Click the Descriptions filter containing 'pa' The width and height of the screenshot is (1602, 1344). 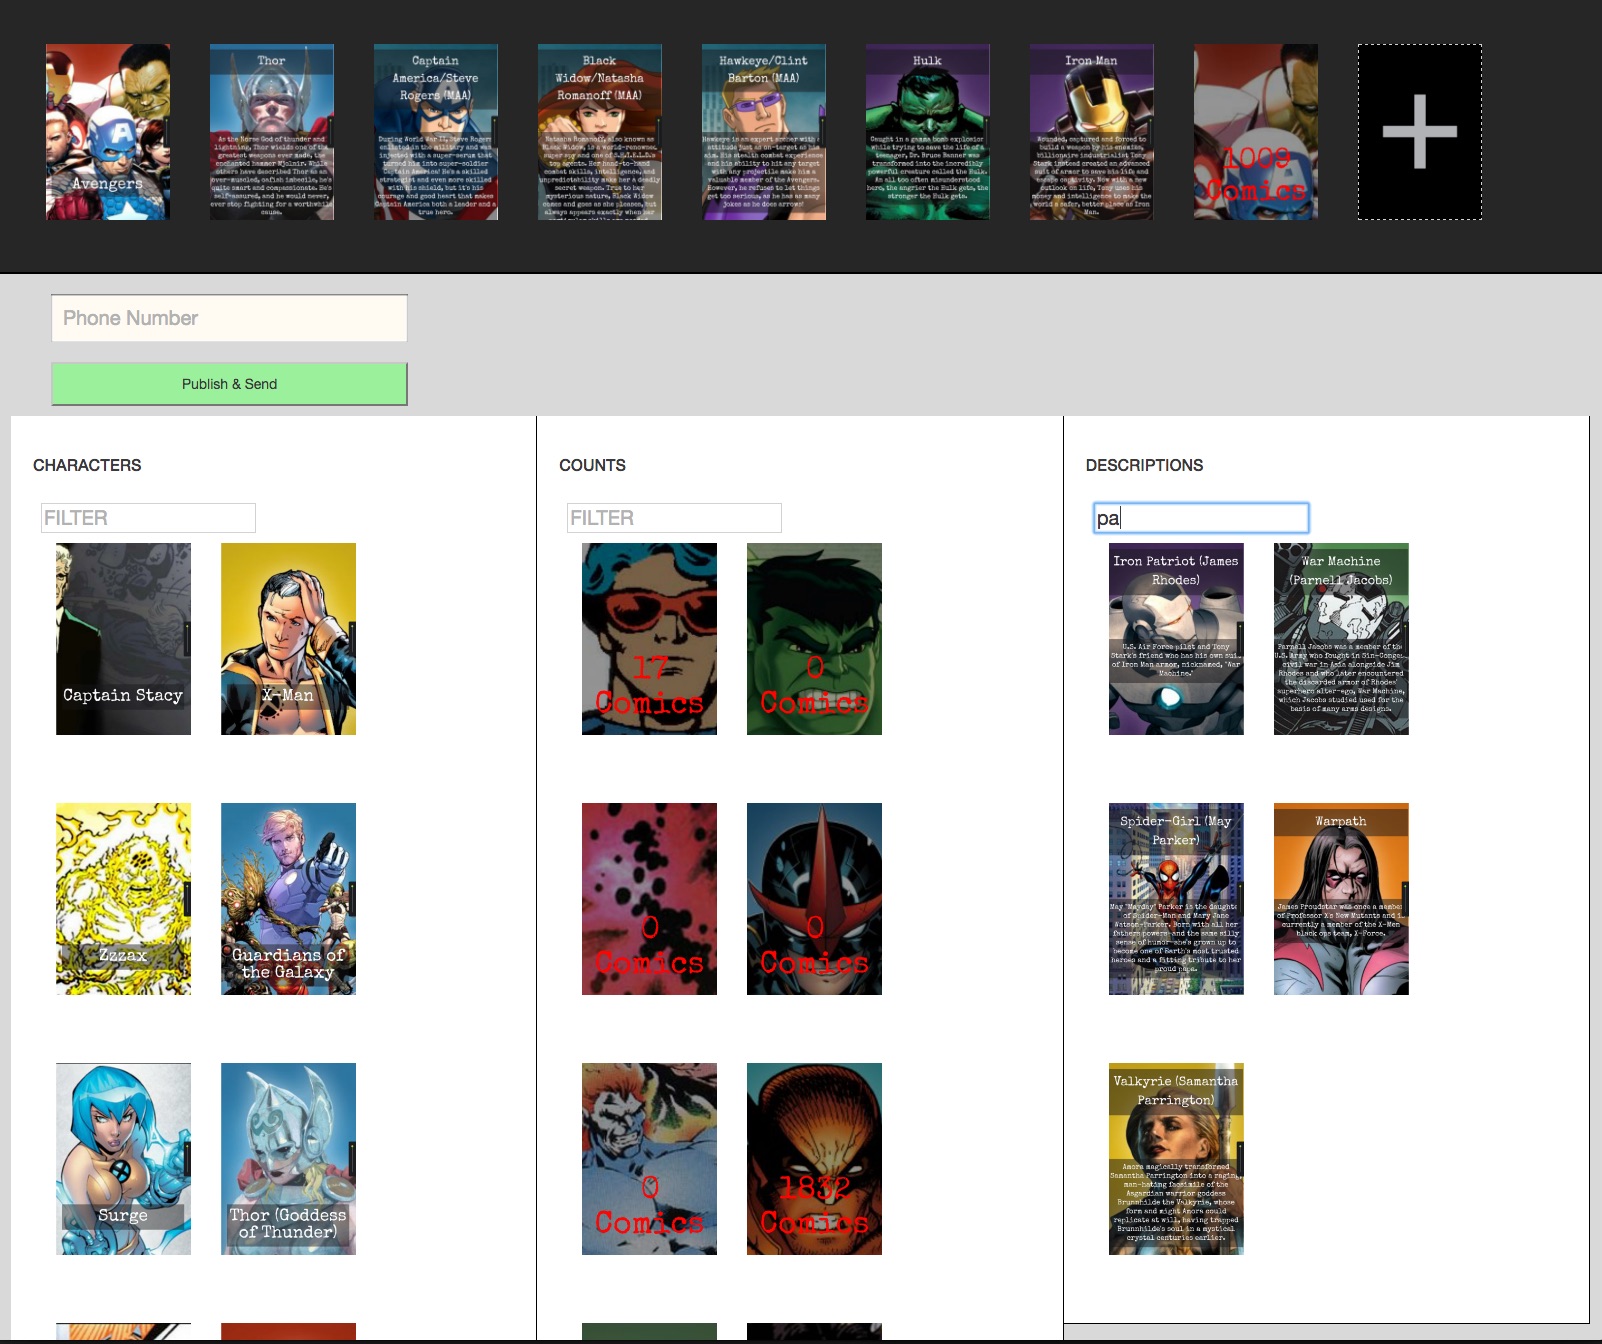pyautogui.click(x=1201, y=518)
